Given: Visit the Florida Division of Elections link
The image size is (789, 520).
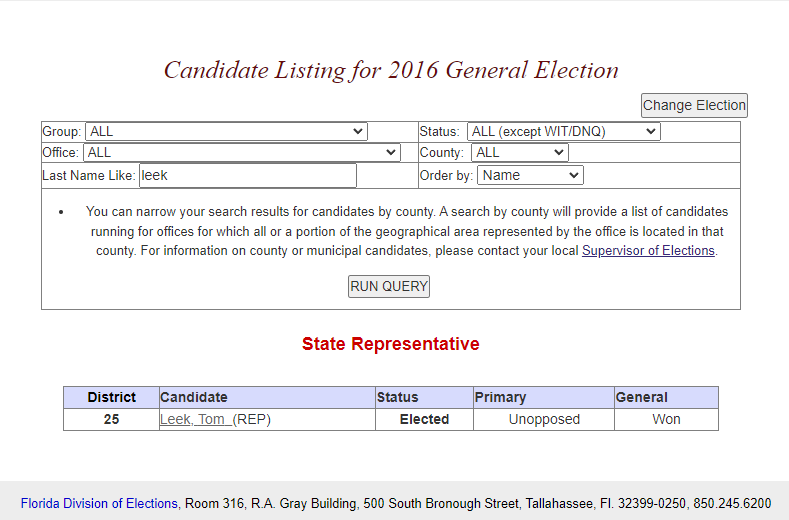Looking at the screenshot, I should (100, 503).
